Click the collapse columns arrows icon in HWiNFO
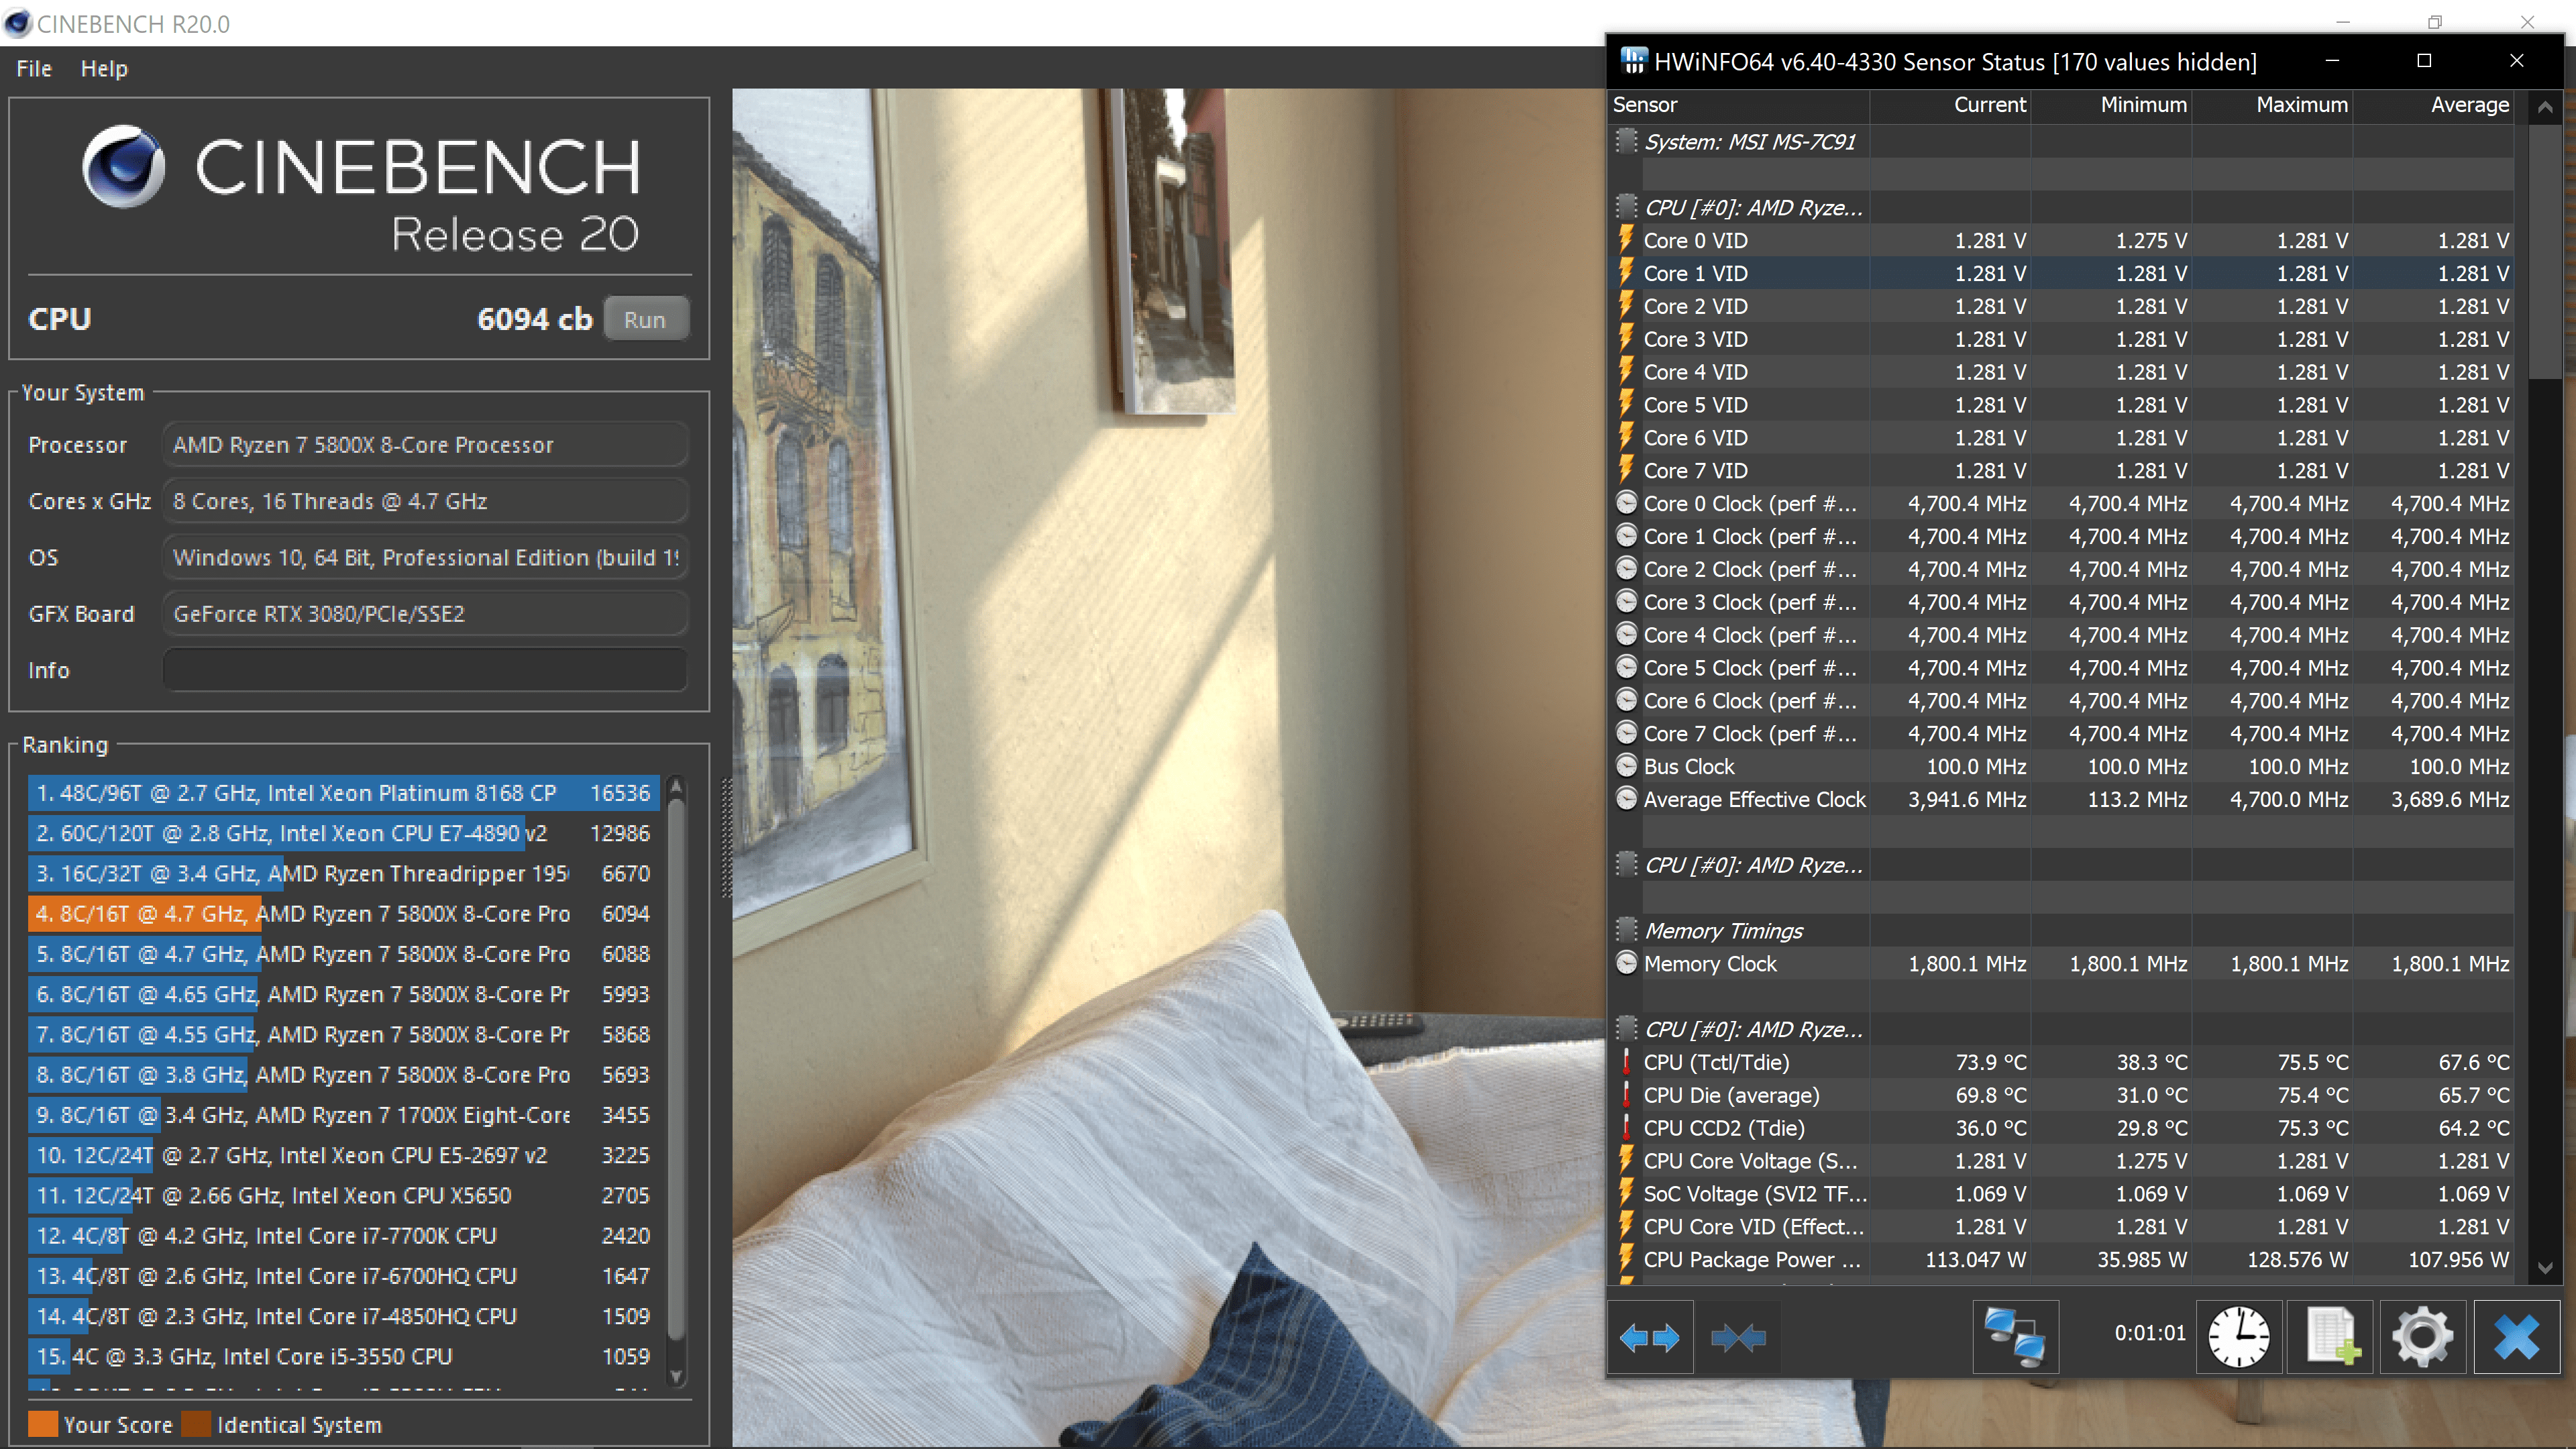2576x1449 pixels. (x=1738, y=1337)
